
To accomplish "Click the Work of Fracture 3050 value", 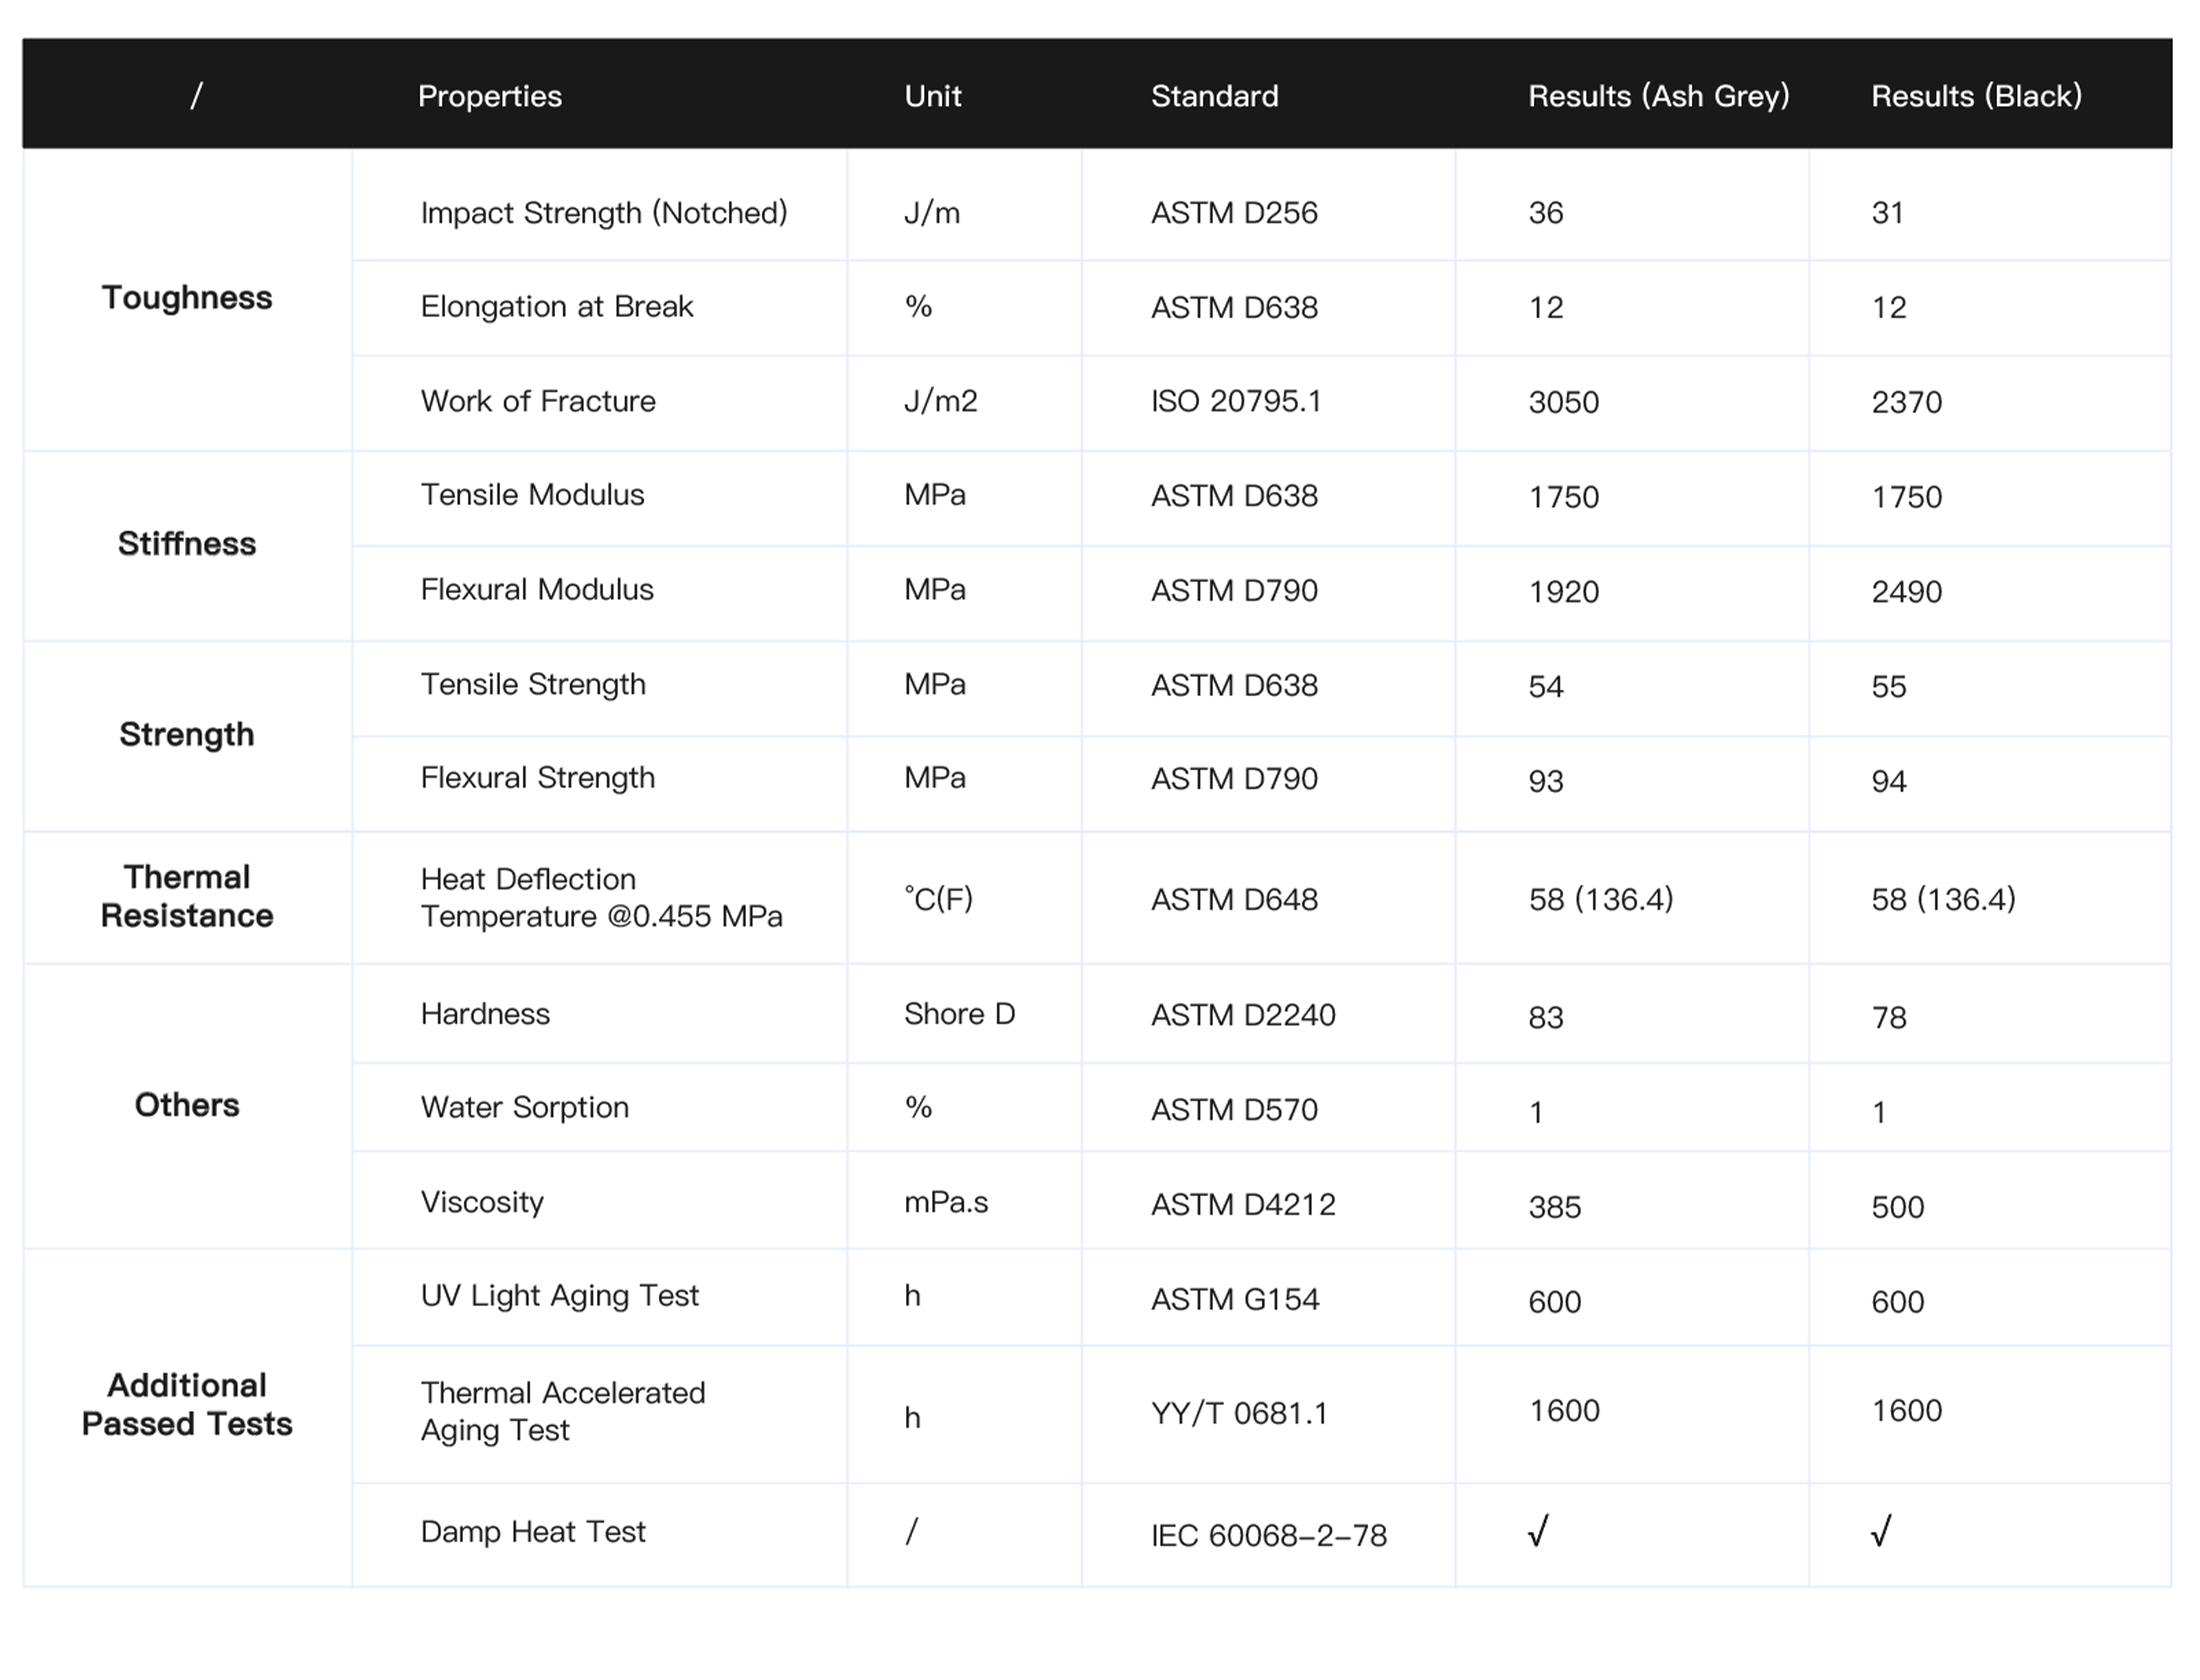I will [1564, 403].
